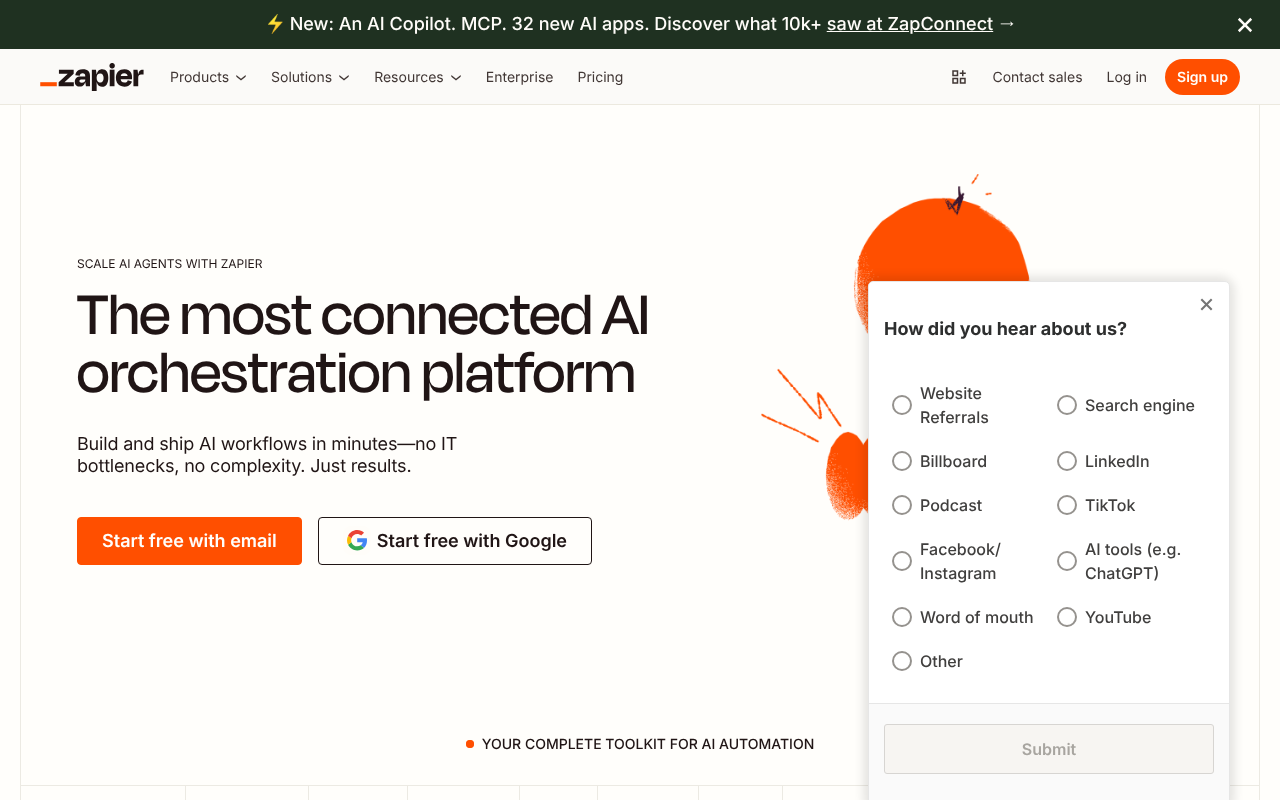The height and width of the screenshot is (800, 1280).
Task: Select the Website Referrals option
Action: click(x=901, y=405)
